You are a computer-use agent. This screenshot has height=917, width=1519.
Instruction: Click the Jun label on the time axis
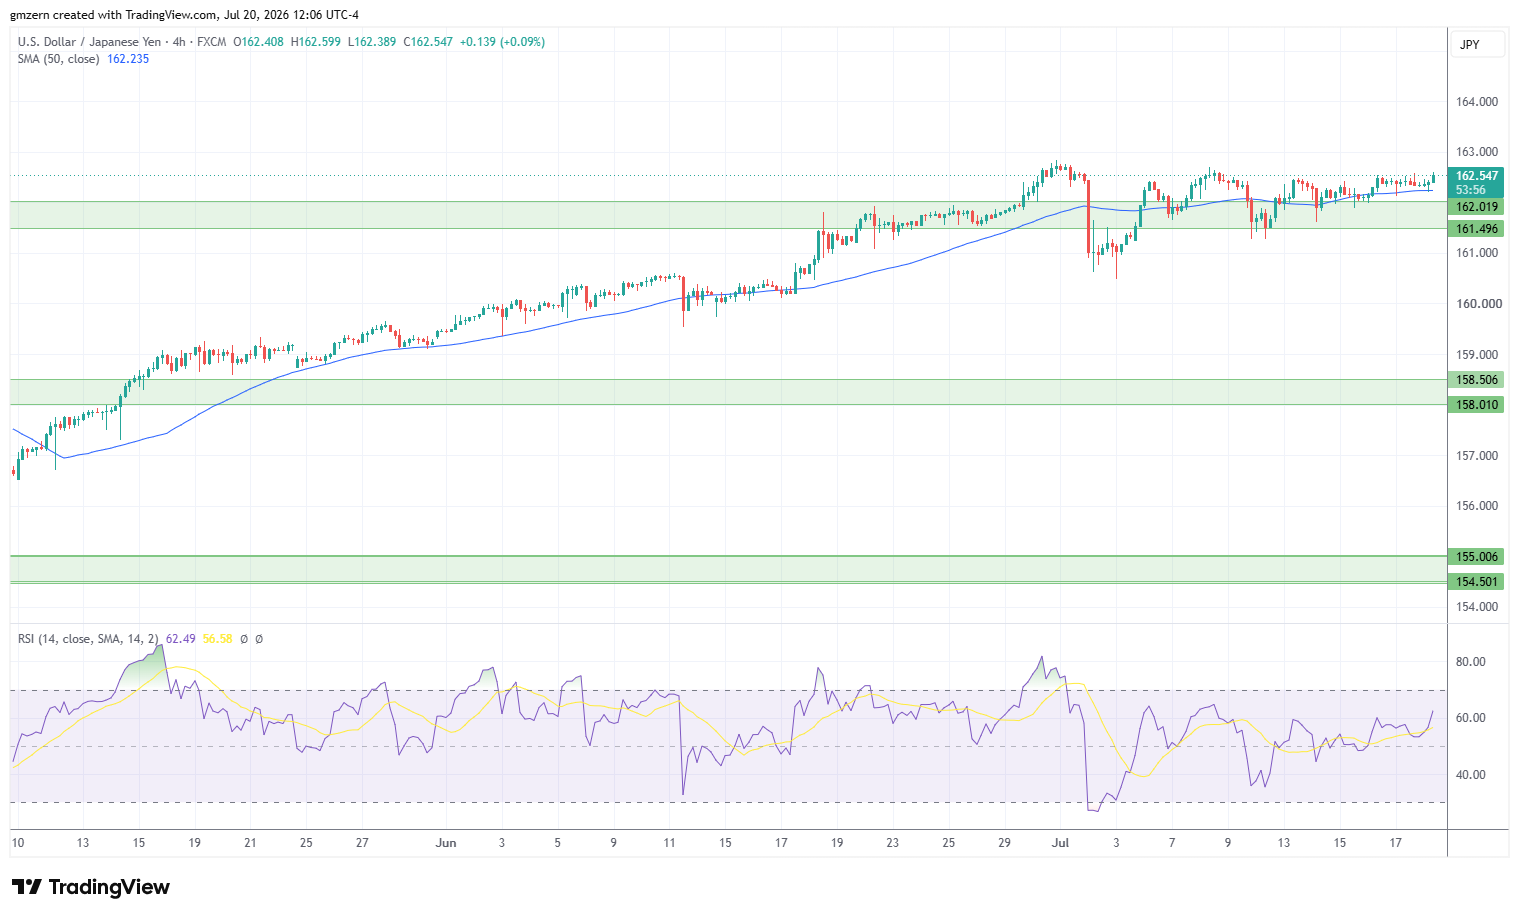coord(446,843)
